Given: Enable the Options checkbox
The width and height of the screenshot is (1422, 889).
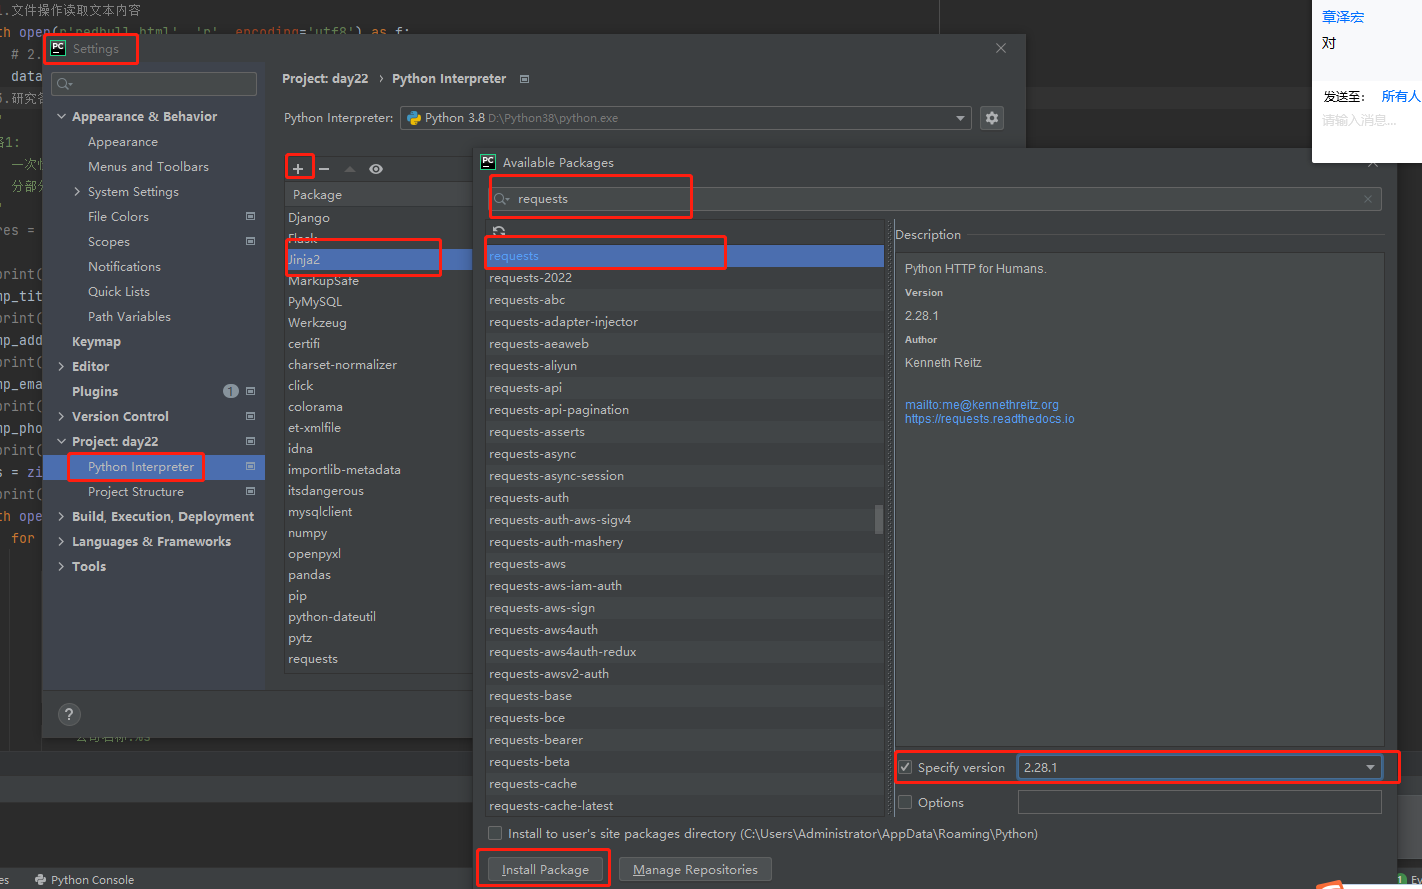Looking at the screenshot, I should point(905,803).
